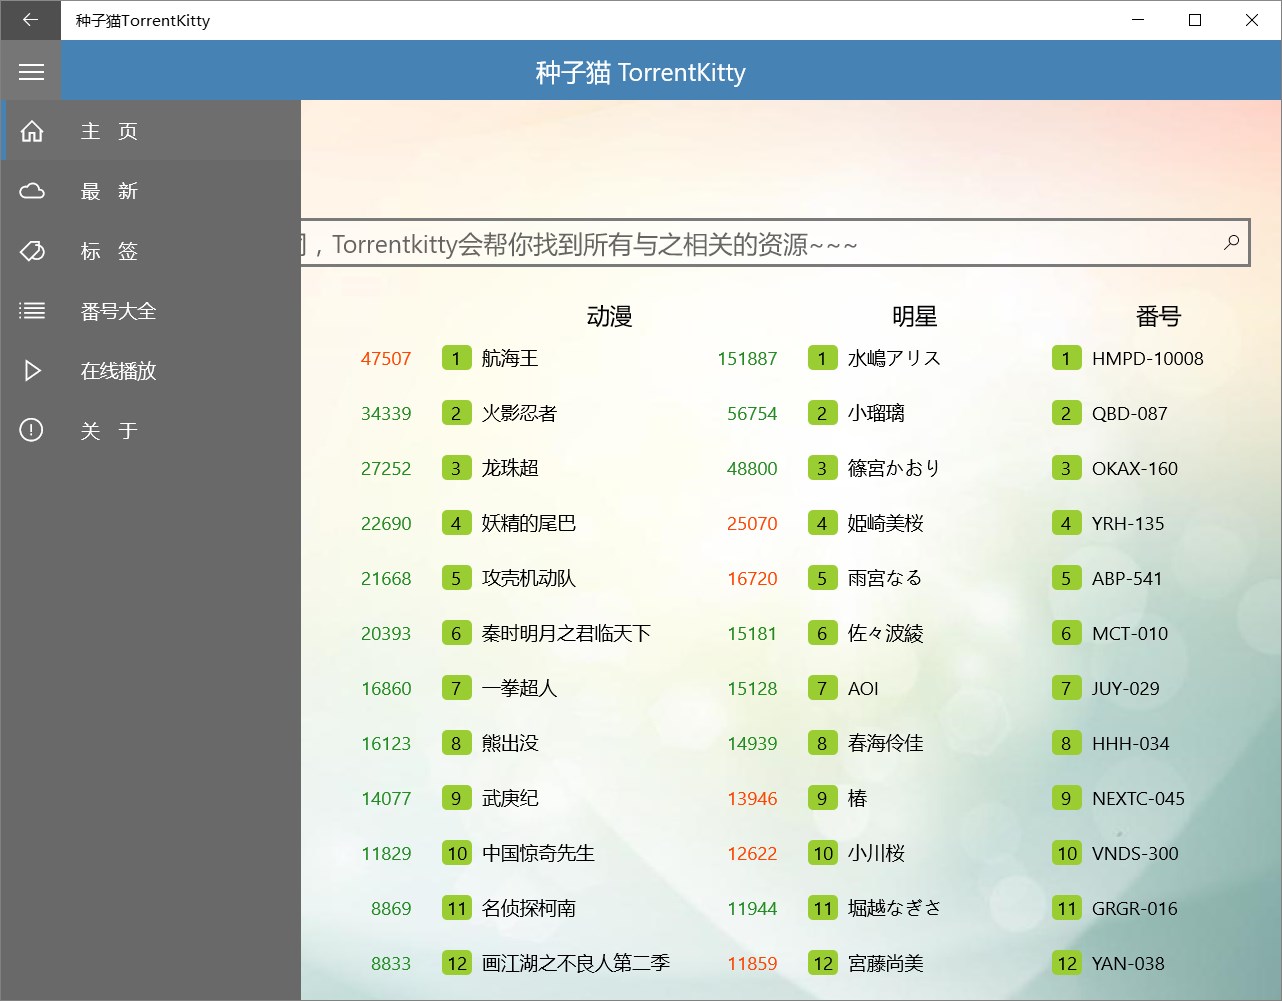Select QBD-087 code

pyautogui.click(x=1130, y=414)
